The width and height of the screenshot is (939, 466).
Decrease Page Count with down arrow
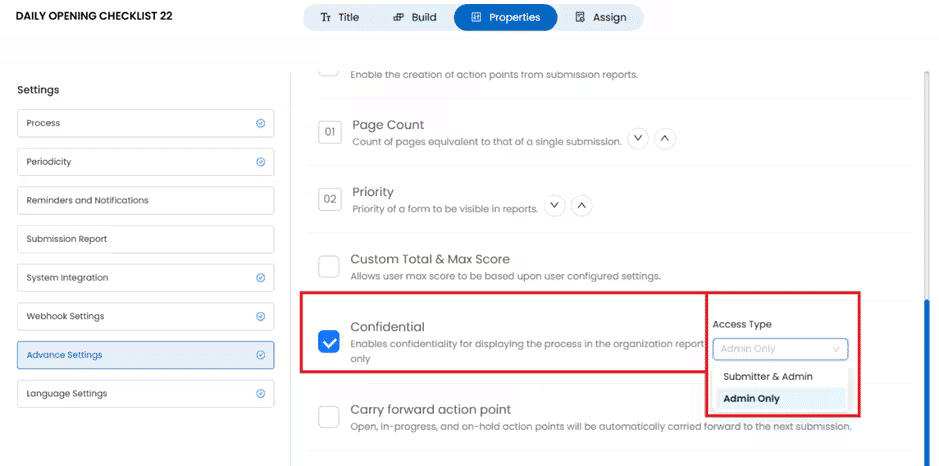(x=638, y=139)
